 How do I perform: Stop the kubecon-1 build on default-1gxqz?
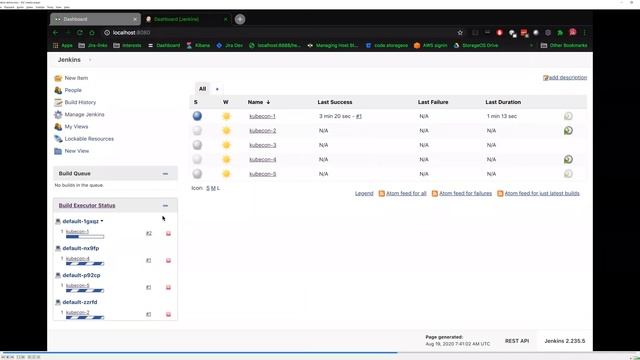168,233
